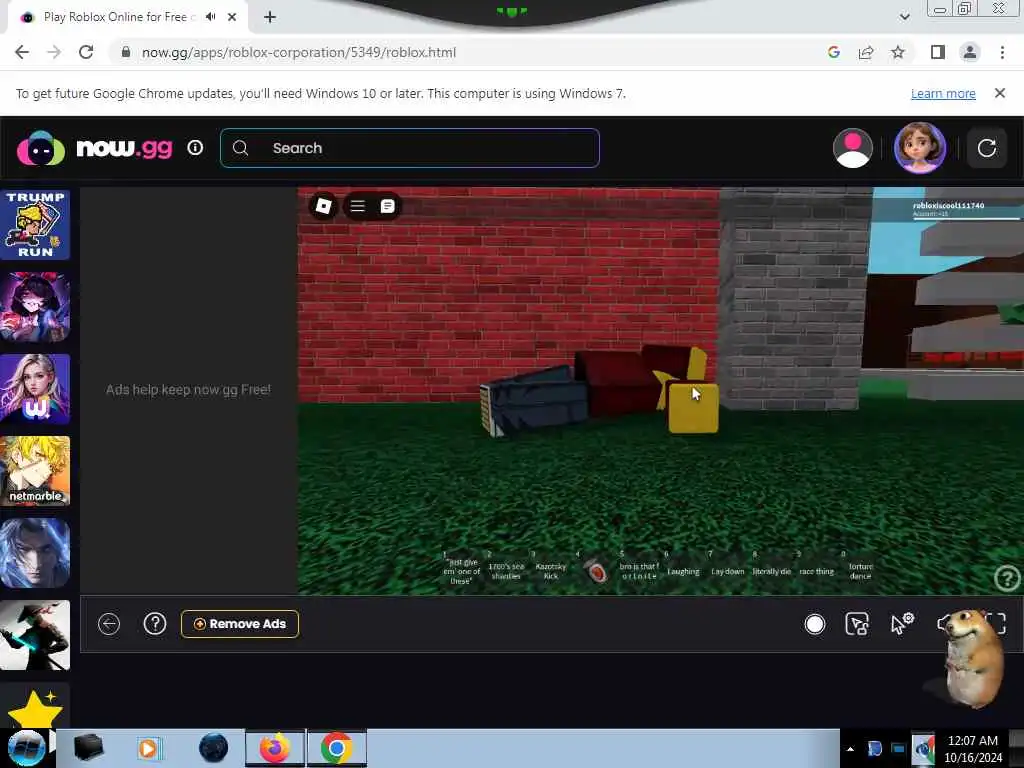Open the now.gg user profile icon
Viewport: 1024px width, 768px height.
coord(852,148)
